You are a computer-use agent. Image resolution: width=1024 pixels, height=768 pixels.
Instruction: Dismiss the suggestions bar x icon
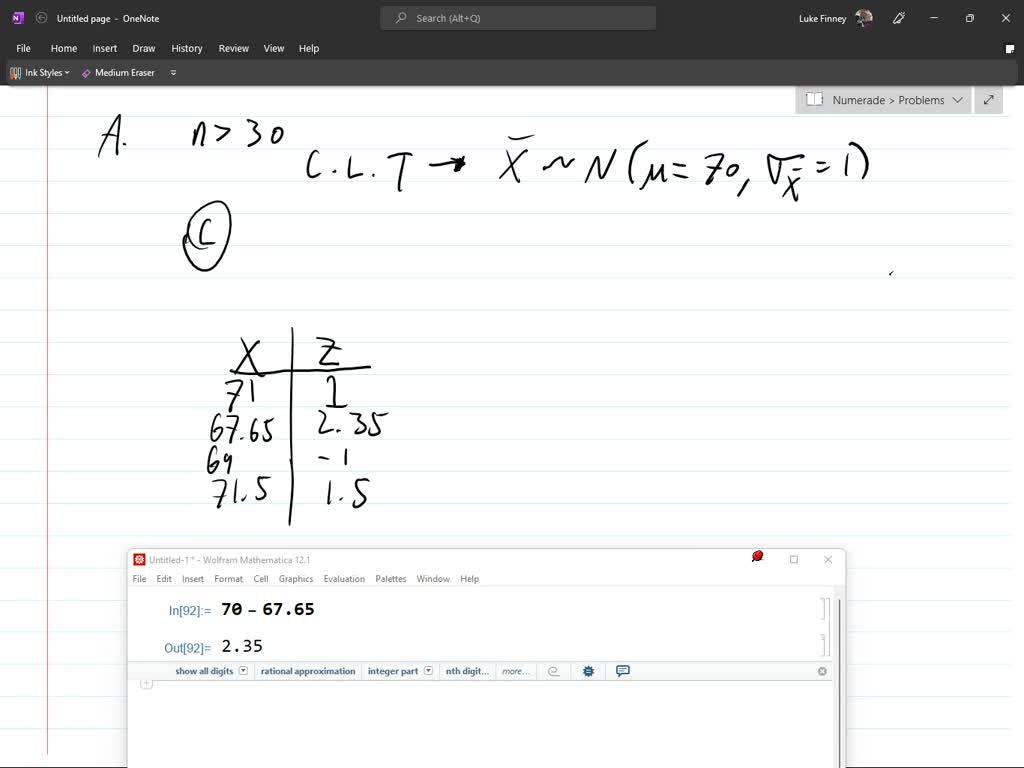(x=822, y=671)
